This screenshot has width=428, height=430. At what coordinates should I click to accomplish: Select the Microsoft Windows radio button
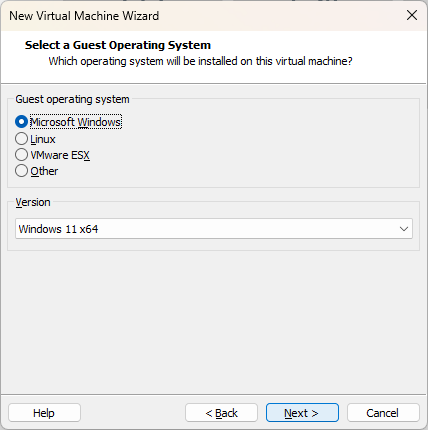pyautogui.click(x=21, y=122)
